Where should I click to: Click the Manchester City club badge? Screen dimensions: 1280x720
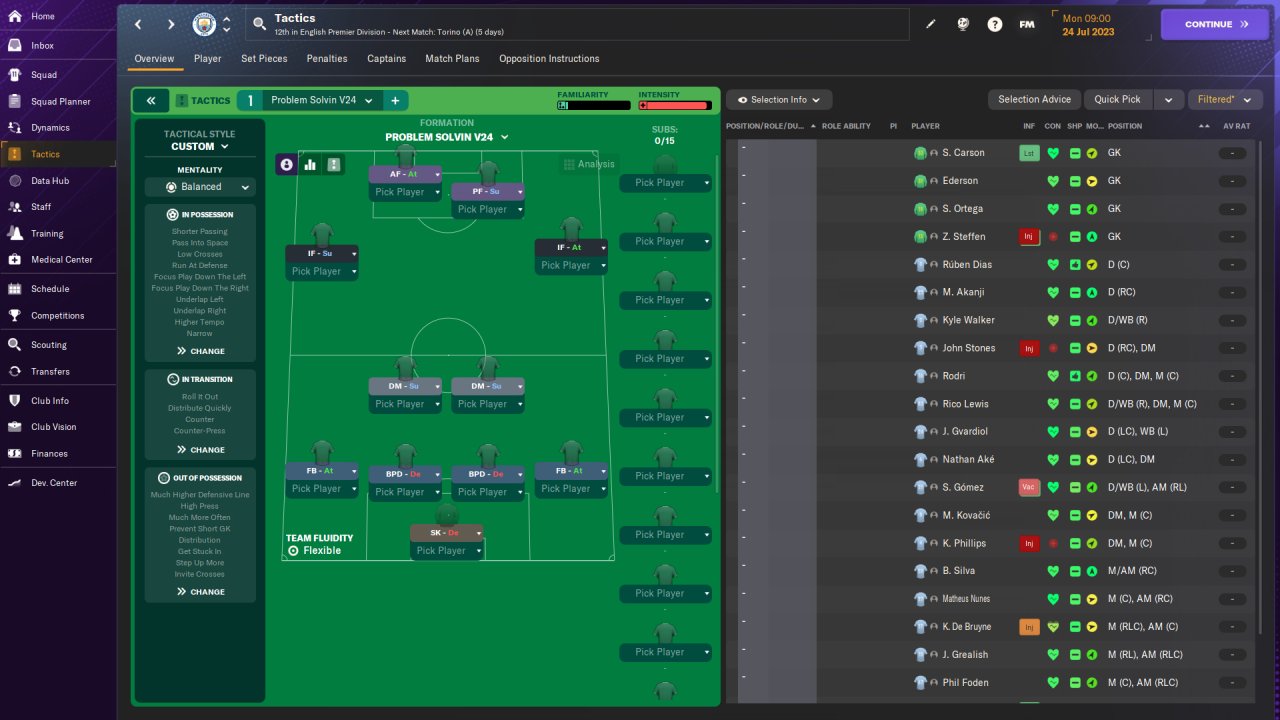[206, 24]
